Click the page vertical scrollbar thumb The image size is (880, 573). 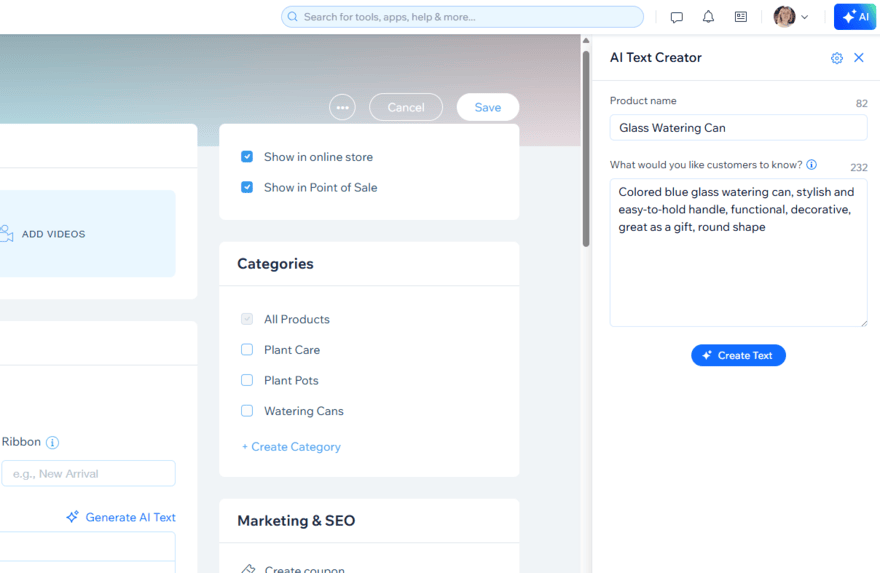[586, 149]
